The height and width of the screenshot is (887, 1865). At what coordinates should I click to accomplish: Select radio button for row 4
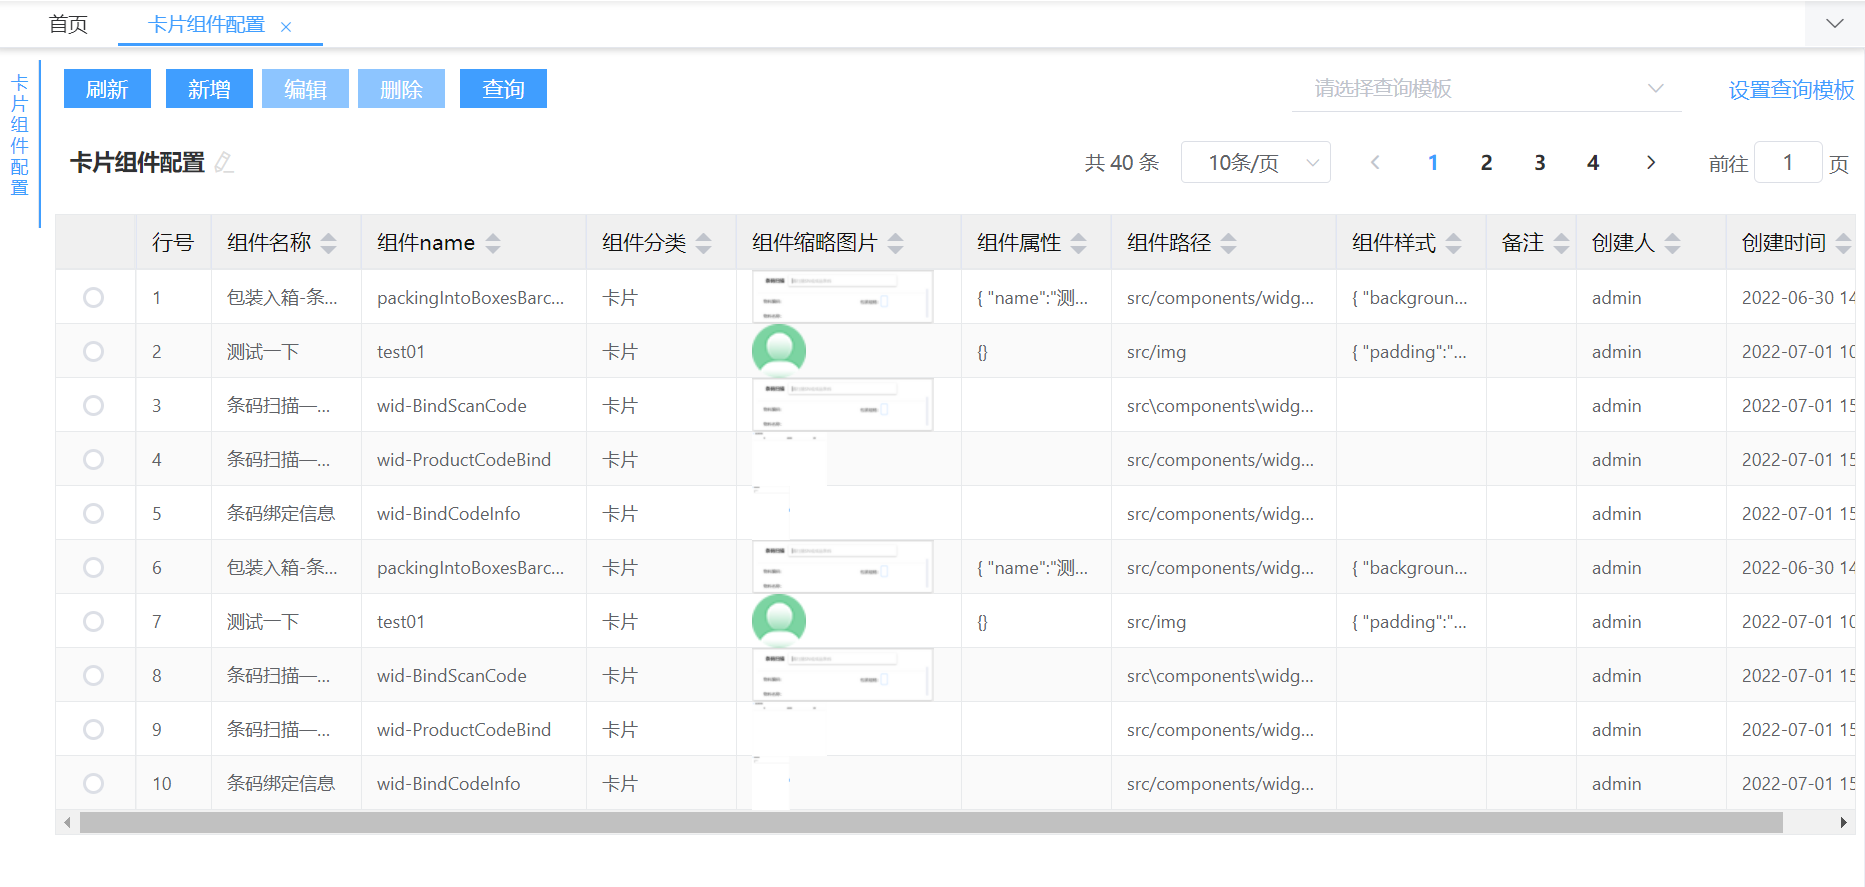(x=93, y=459)
